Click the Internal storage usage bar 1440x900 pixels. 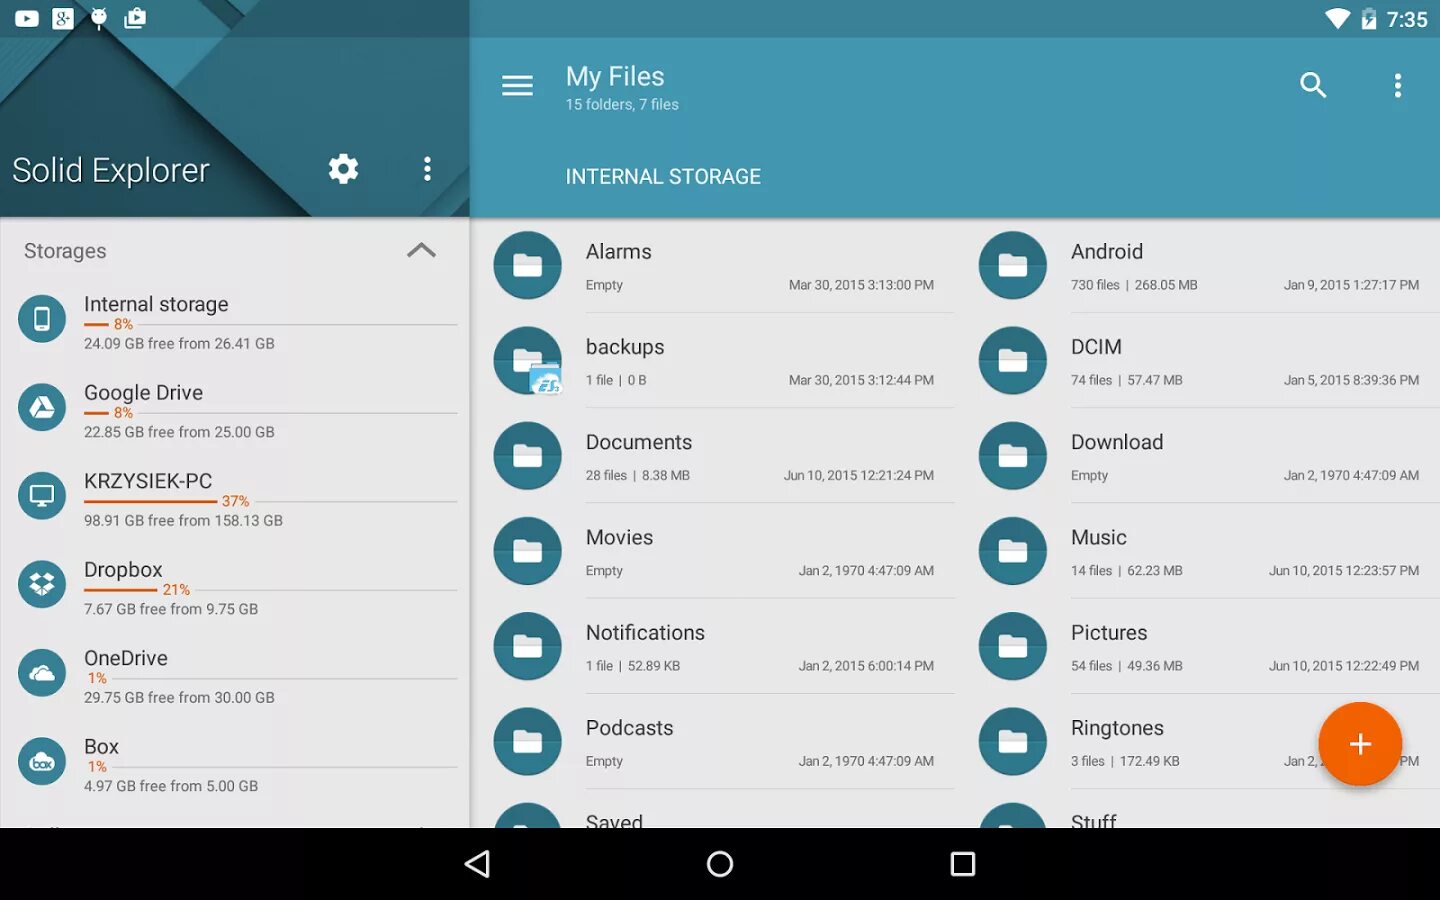(270, 324)
